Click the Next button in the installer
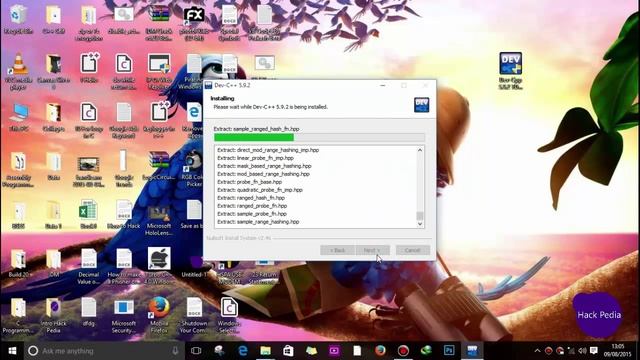The image size is (640, 360). pos(372,250)
